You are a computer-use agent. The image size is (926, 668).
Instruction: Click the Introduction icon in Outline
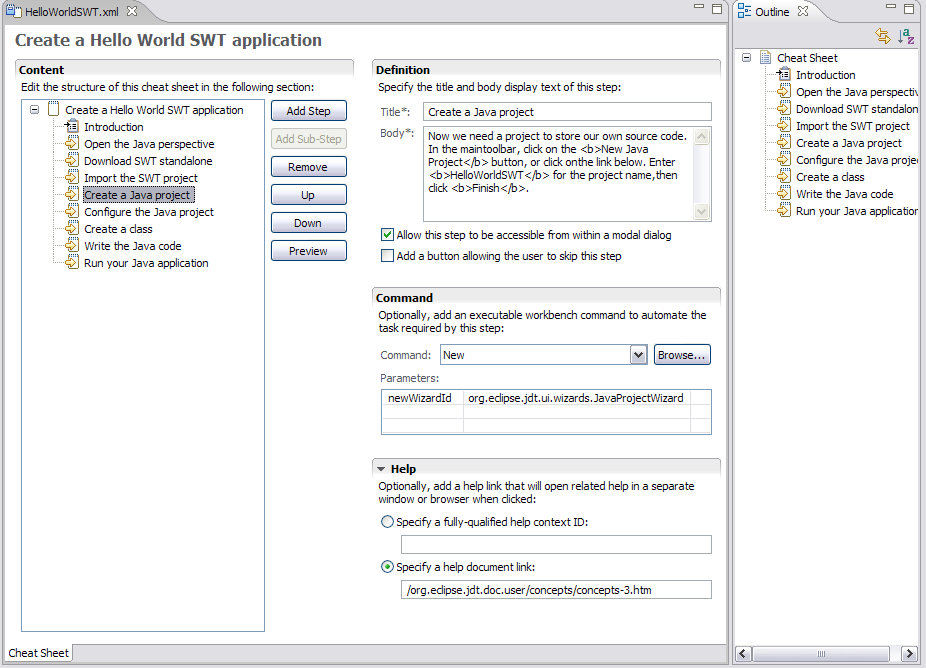(x=784, y=74)
